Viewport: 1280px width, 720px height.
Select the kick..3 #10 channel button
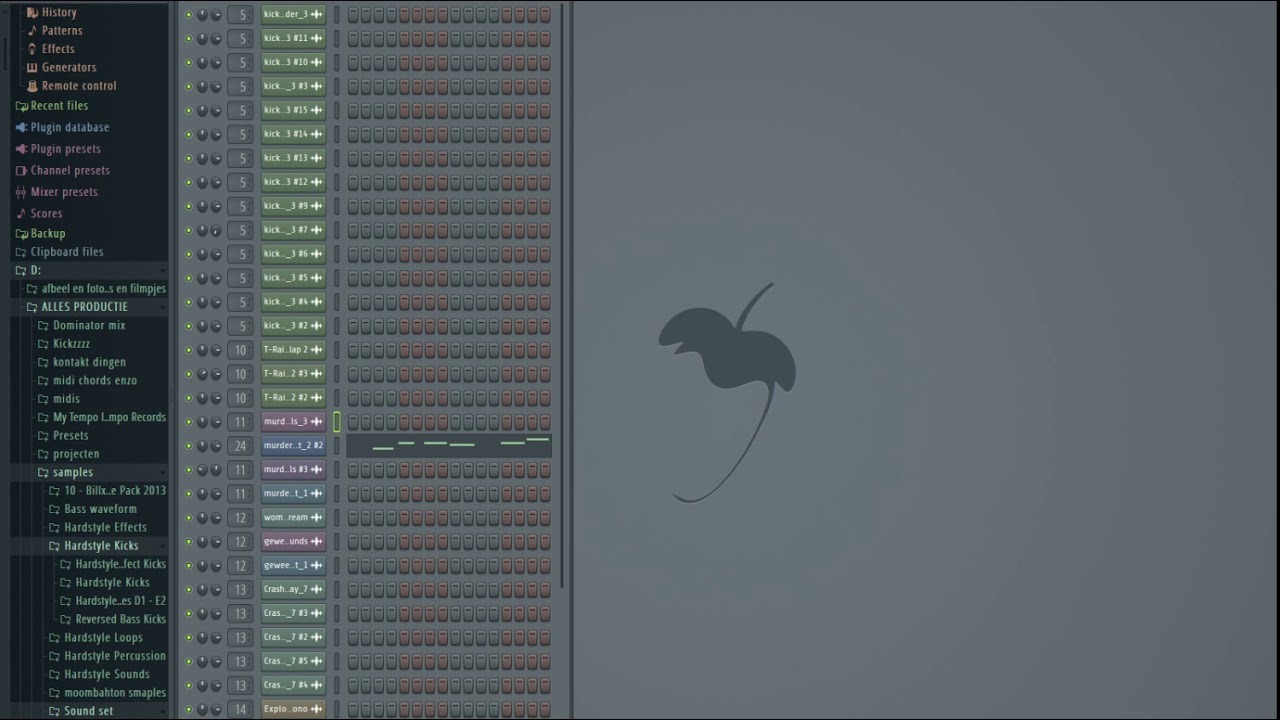[x=293, y=62]
